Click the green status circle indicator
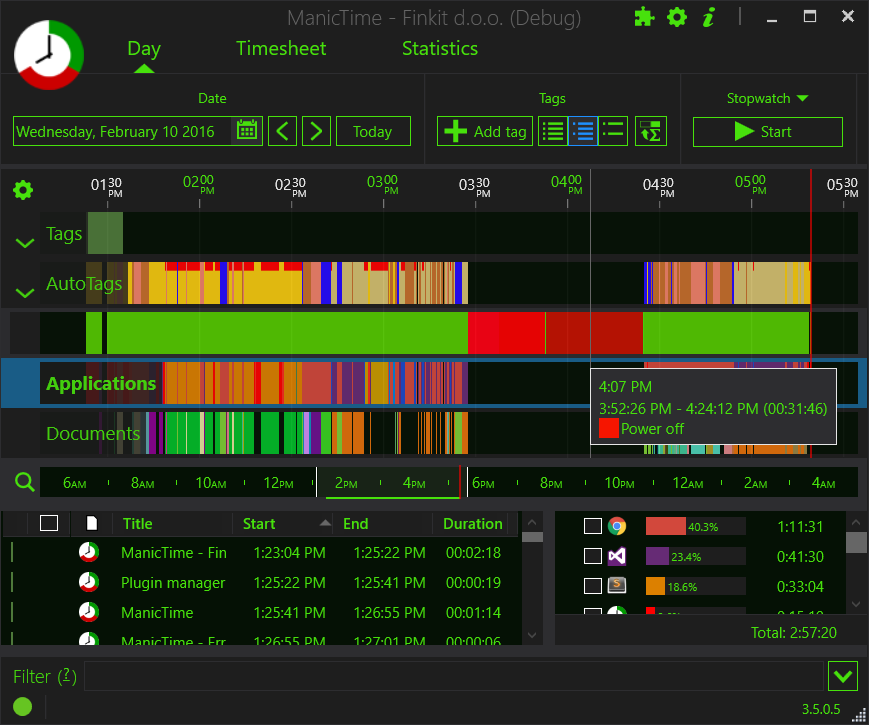 pos(23,707)
